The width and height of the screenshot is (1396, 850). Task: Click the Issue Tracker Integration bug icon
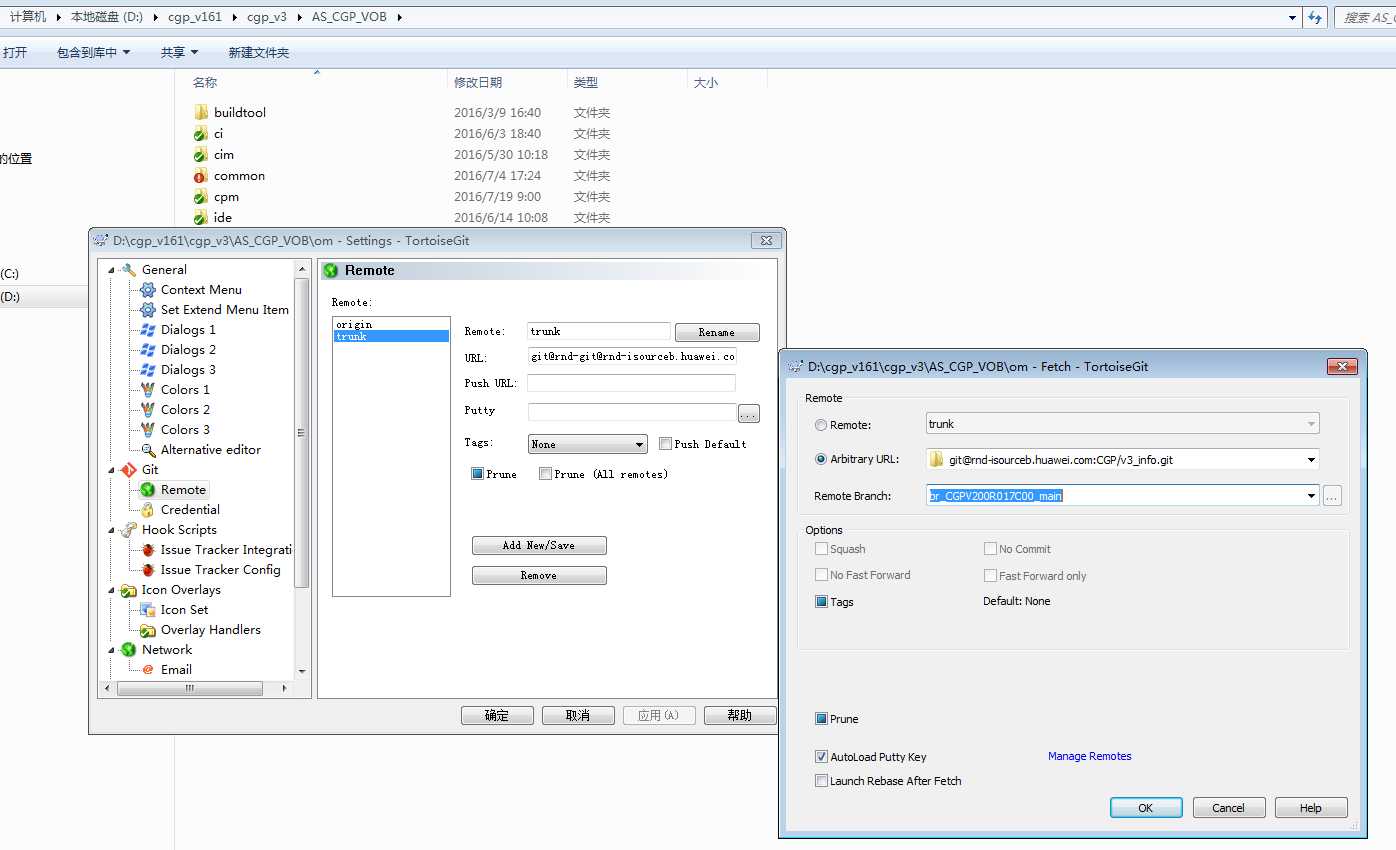pos(148,550)
